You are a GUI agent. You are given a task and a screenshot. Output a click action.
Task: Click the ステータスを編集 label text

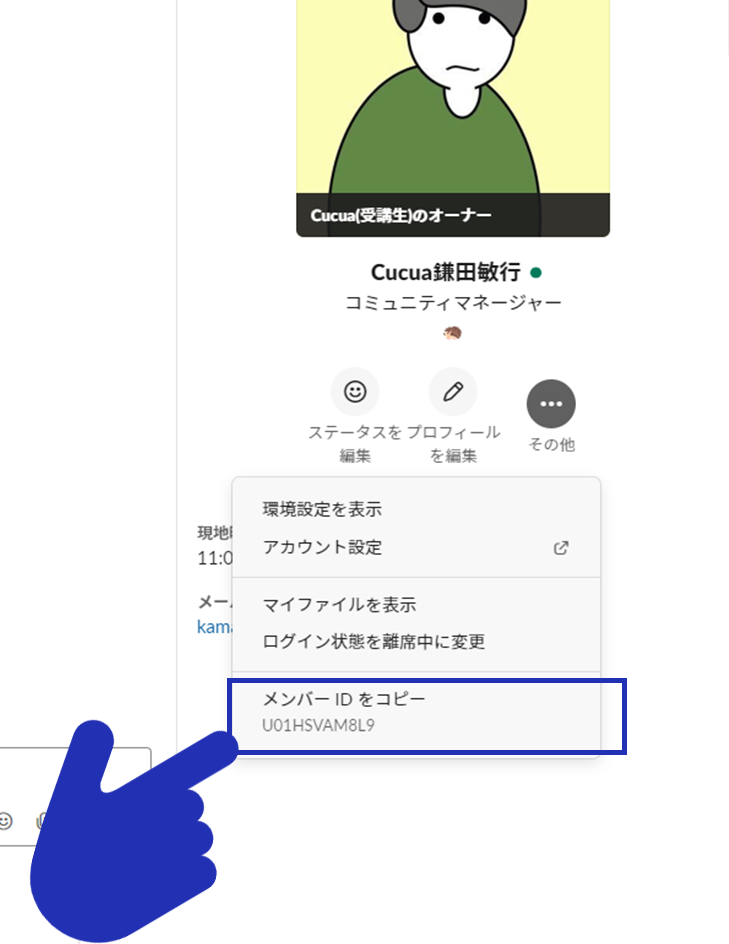355,444
